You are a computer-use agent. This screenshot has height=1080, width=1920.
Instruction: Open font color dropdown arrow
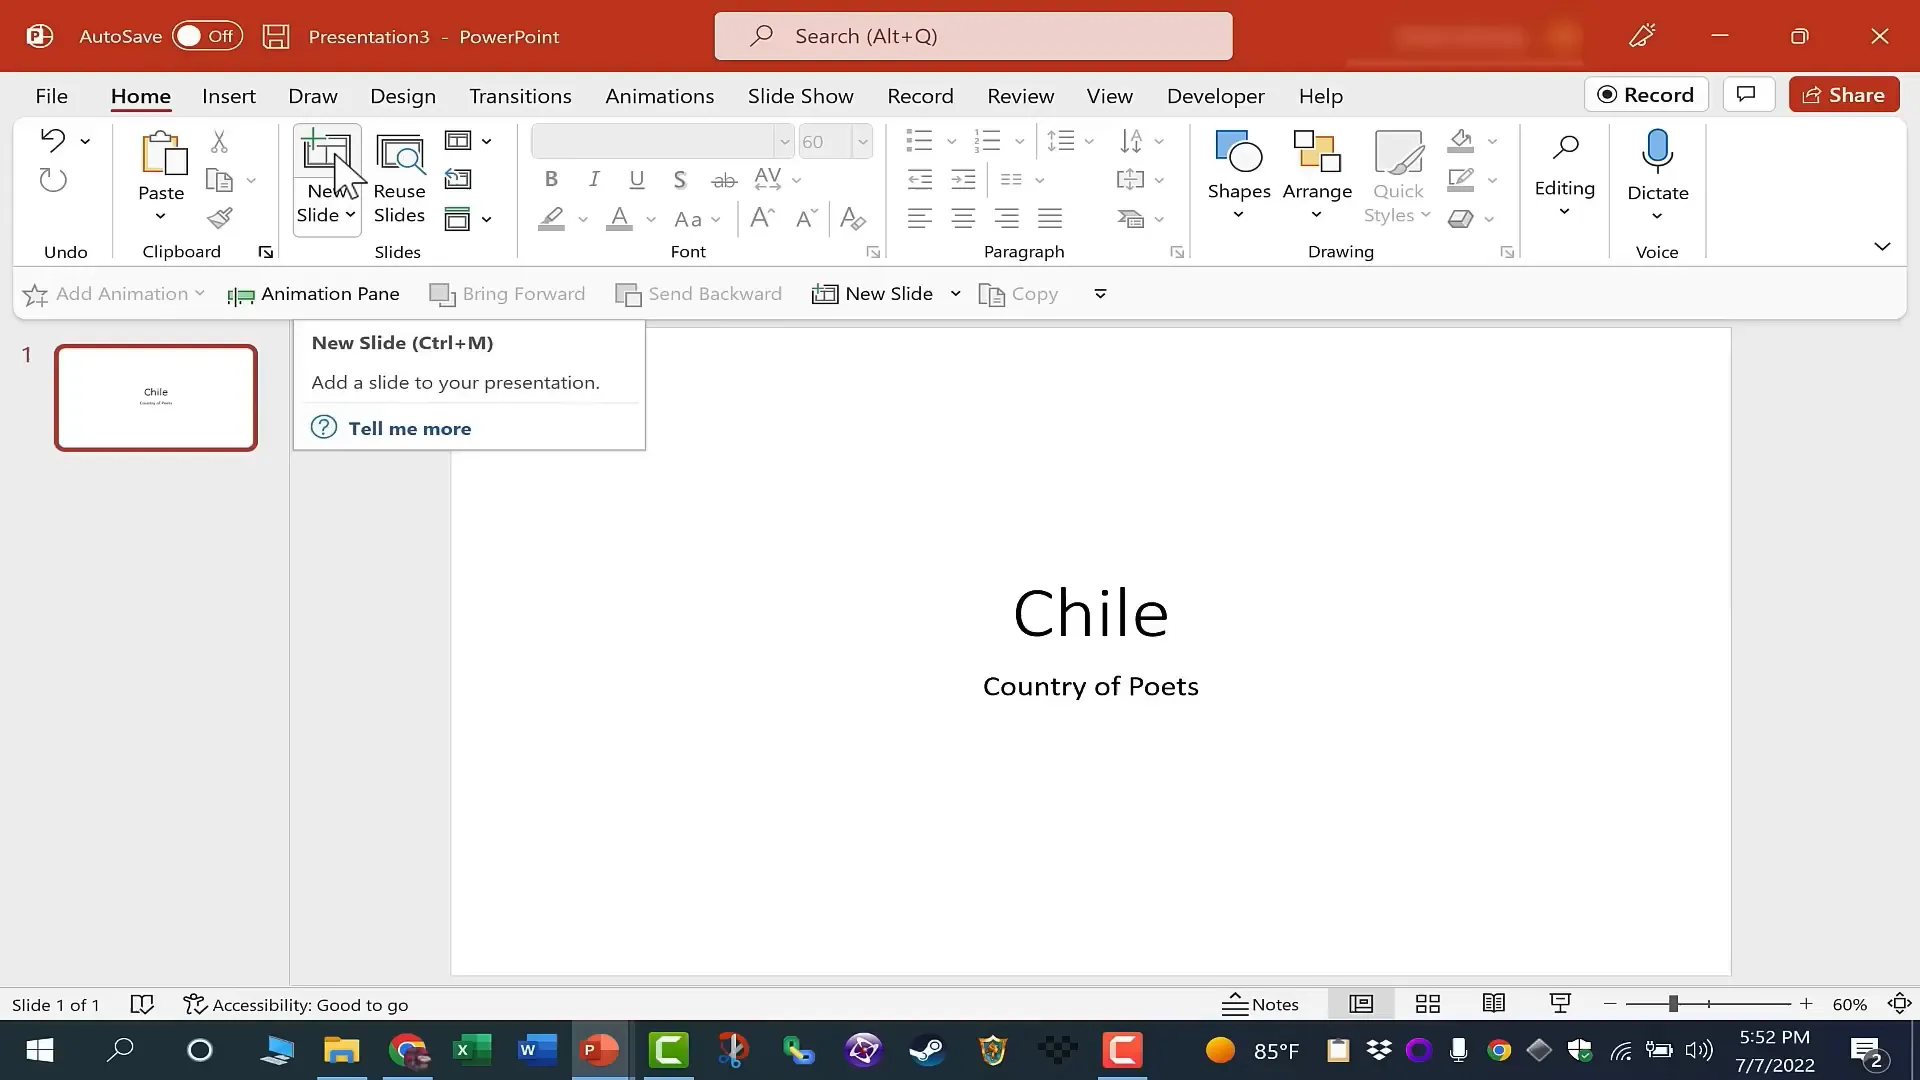pos(650,219)
